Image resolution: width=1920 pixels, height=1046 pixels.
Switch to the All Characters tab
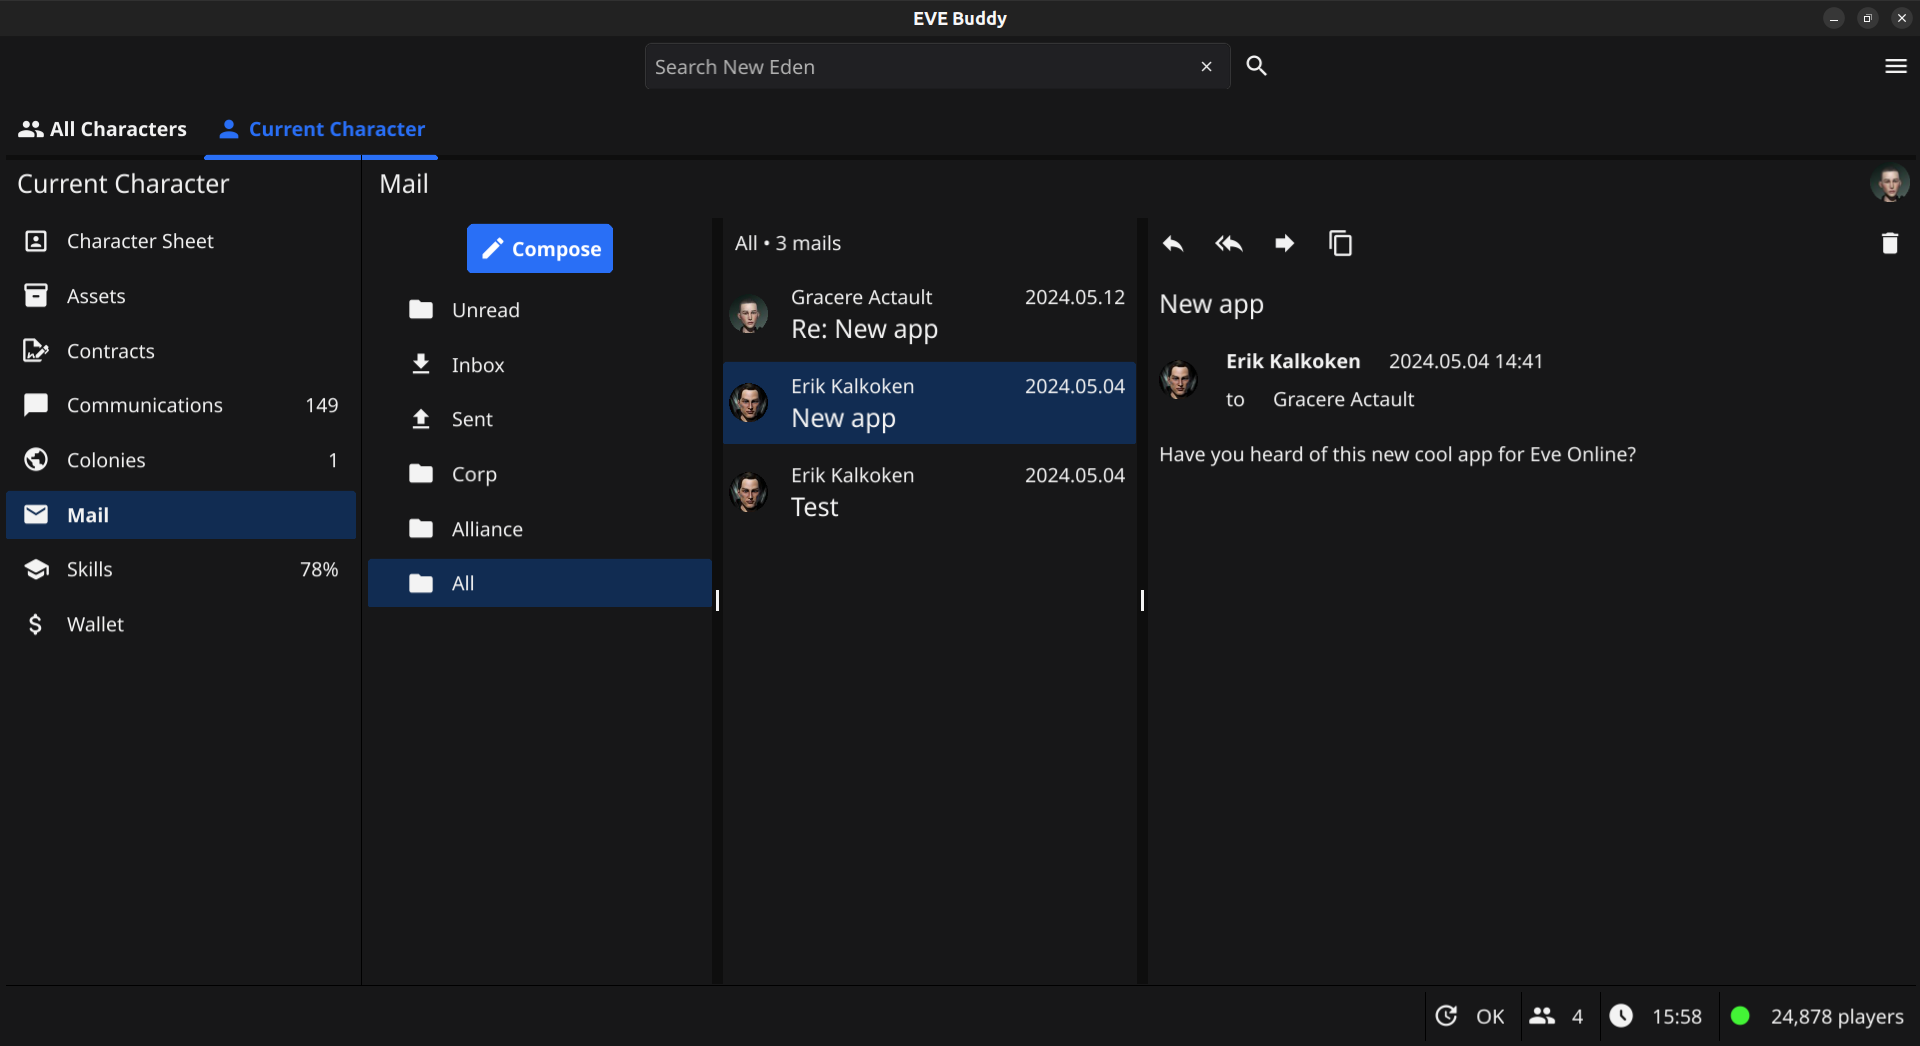(x=103, y=129)
